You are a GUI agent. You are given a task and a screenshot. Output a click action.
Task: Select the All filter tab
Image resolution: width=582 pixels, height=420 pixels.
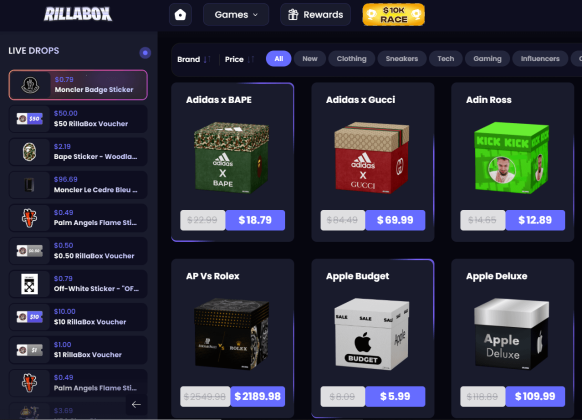pos(279,59)
